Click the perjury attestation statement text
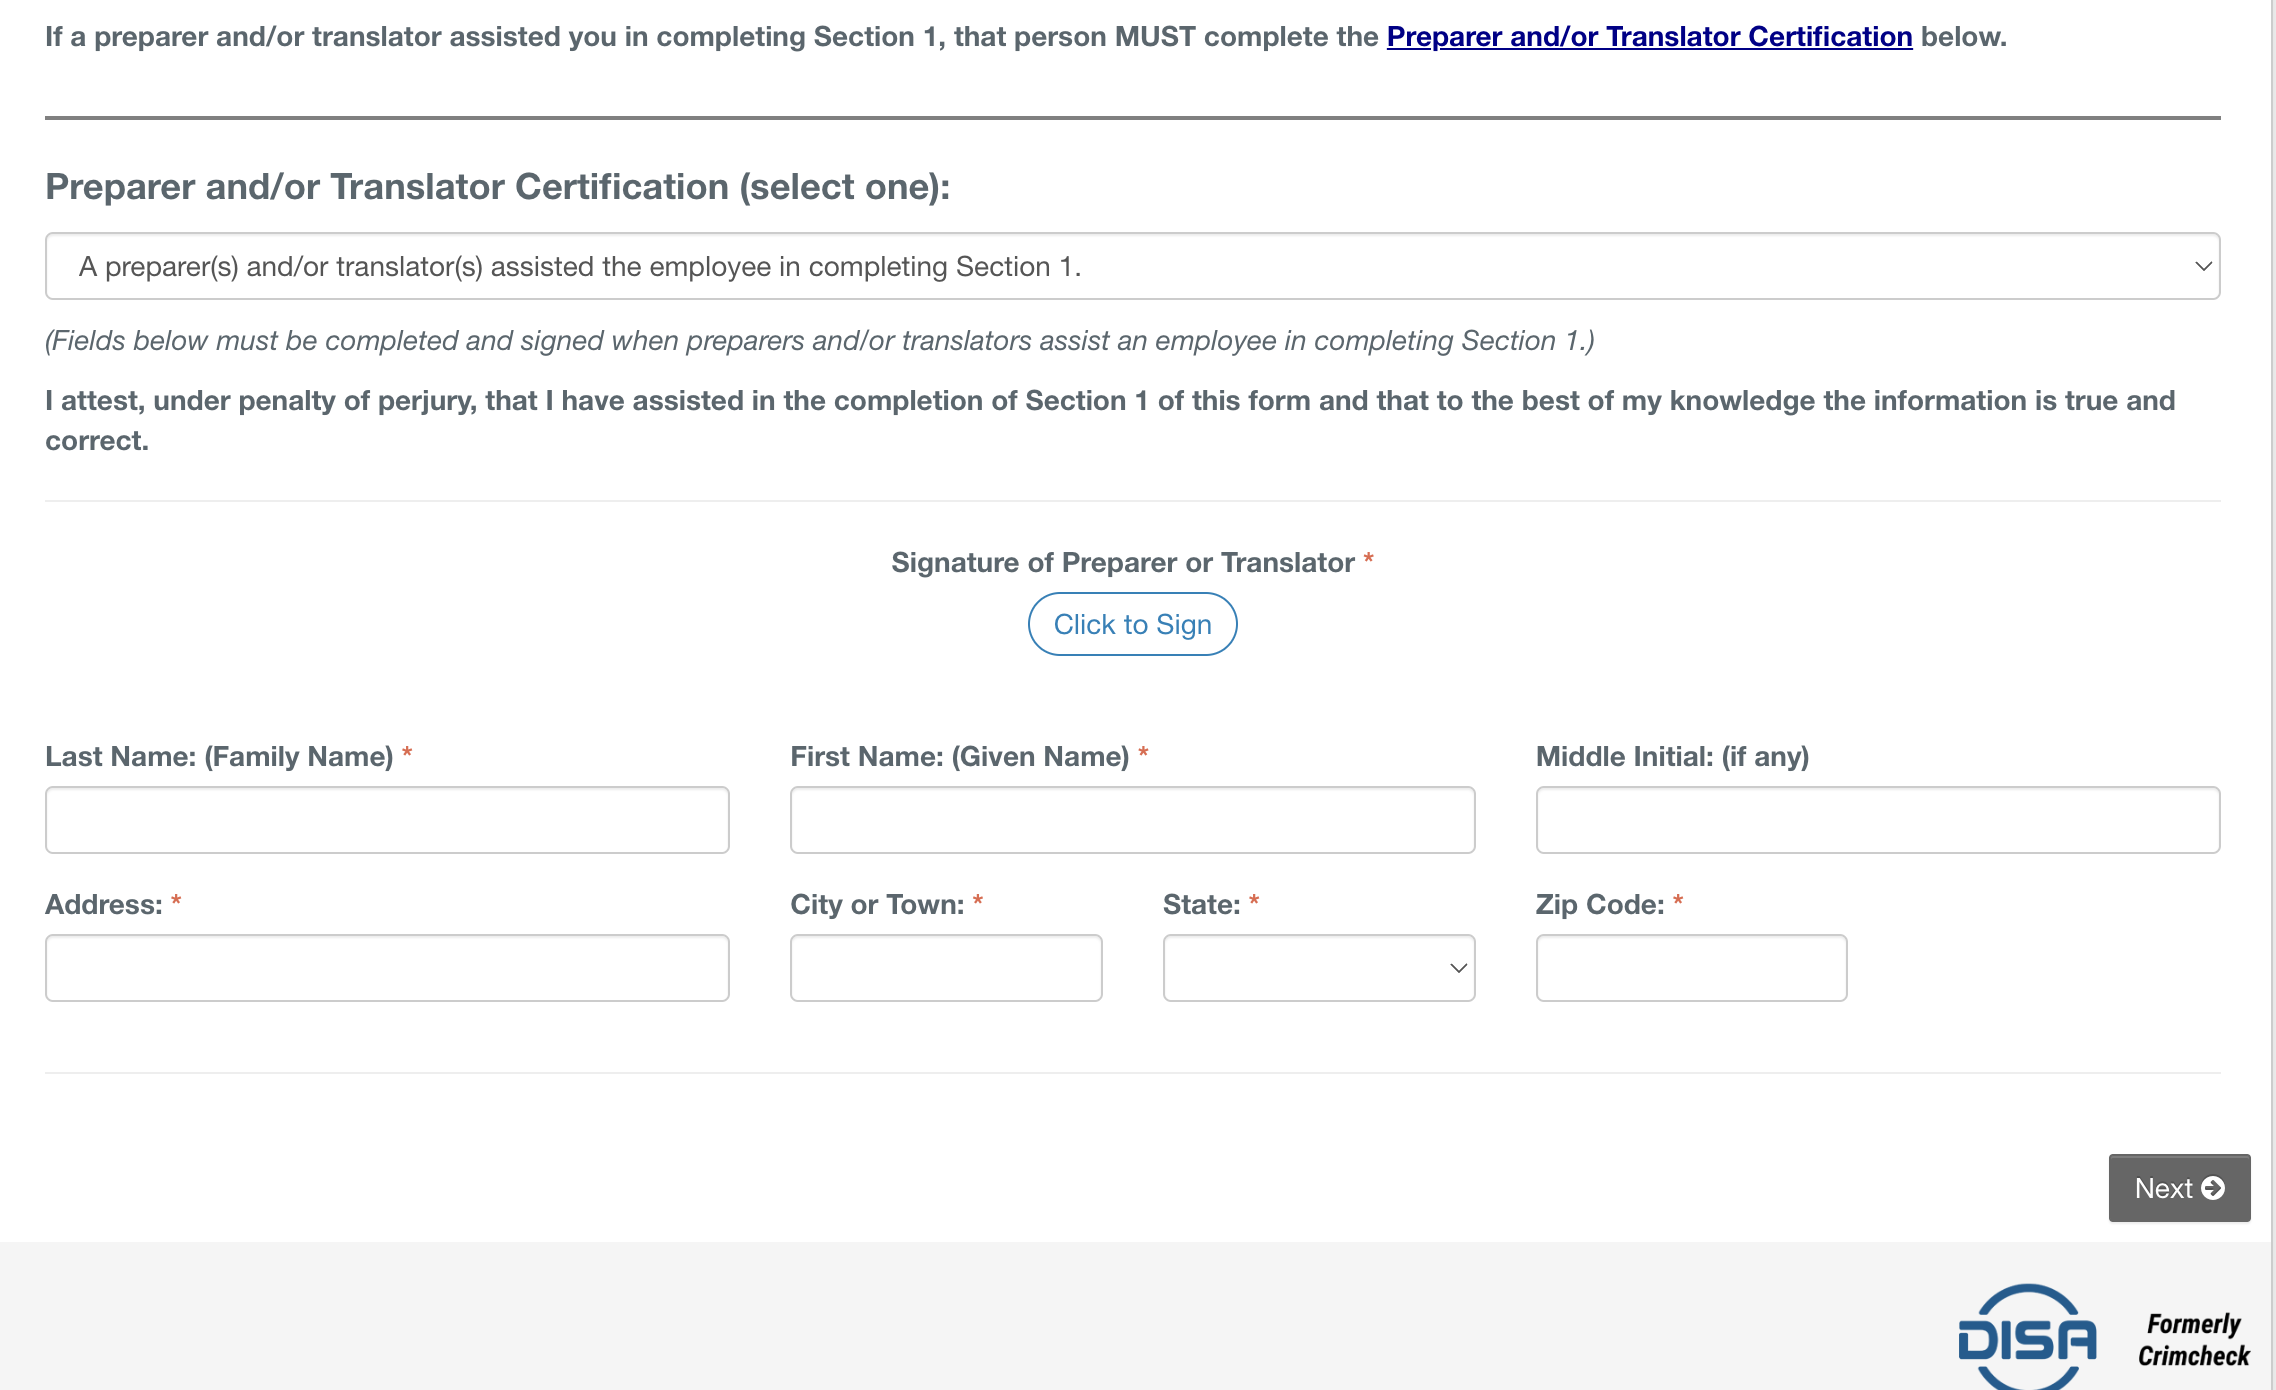Viewport: 2276px width, 1390px height. point(1110,401)
